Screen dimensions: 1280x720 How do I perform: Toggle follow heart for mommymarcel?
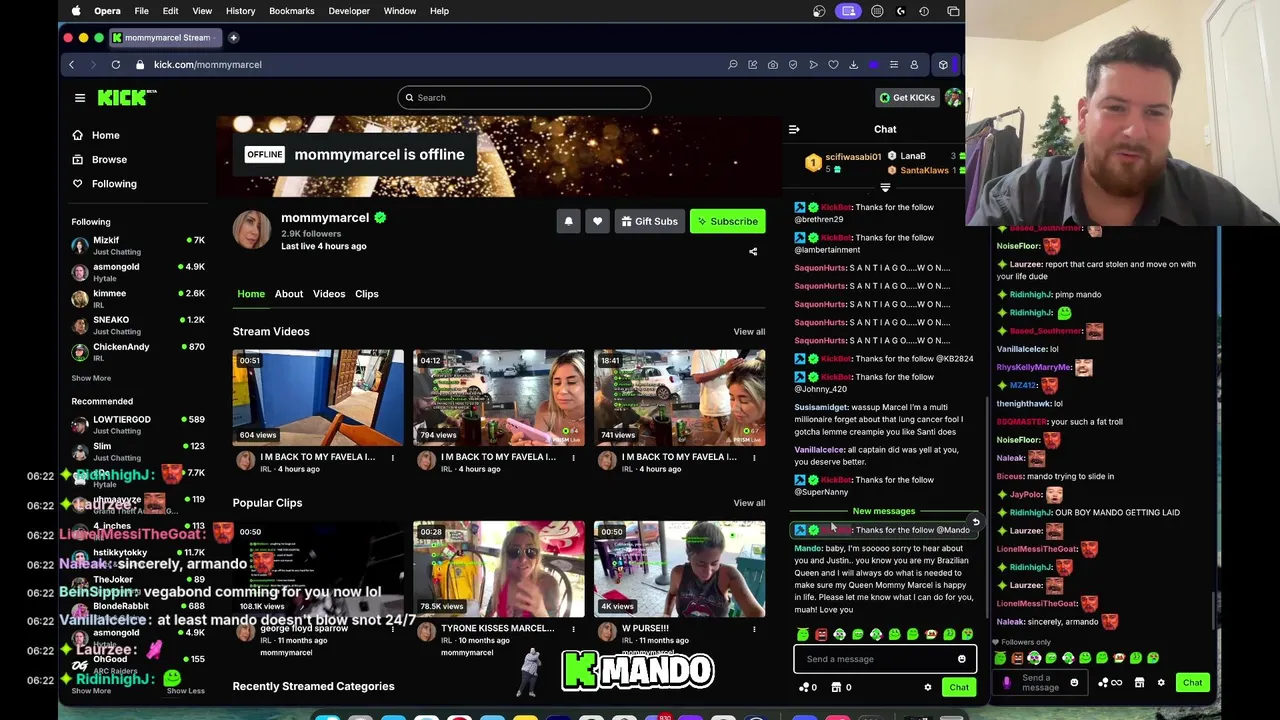[597, 221]
